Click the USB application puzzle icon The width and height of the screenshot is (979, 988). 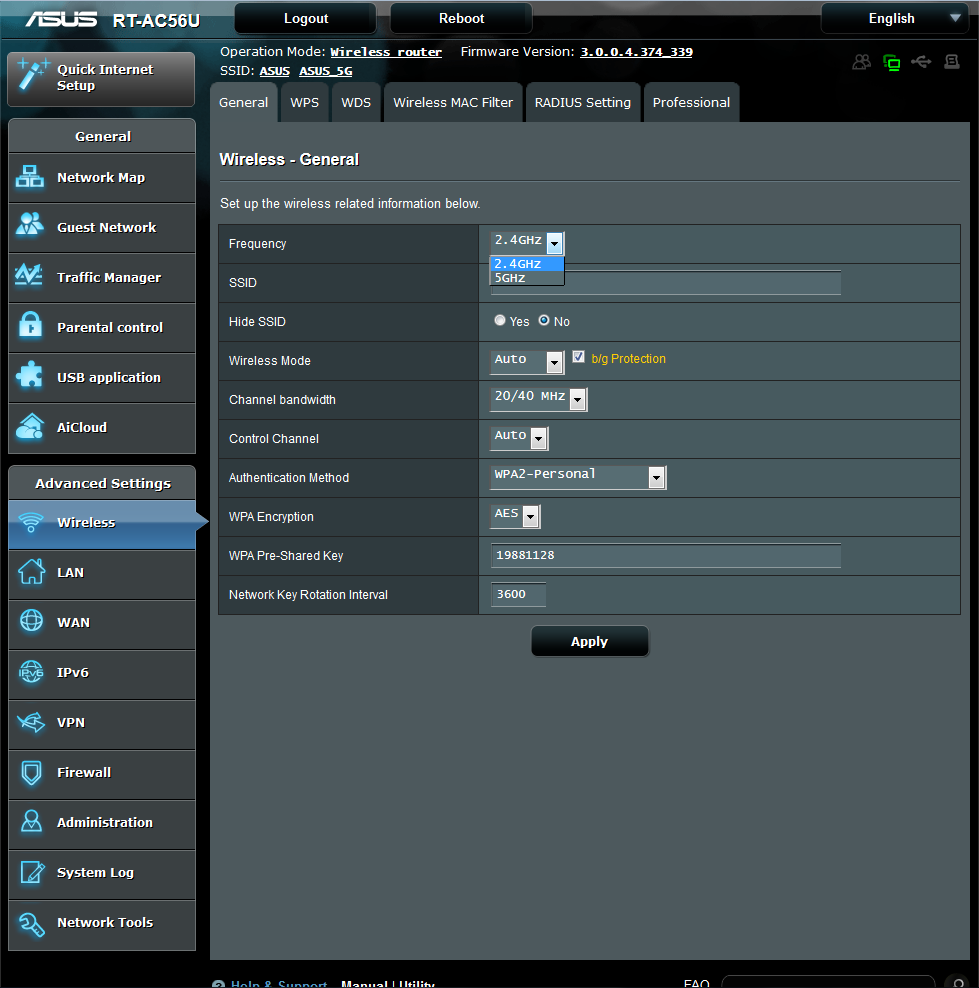point(29,375)
